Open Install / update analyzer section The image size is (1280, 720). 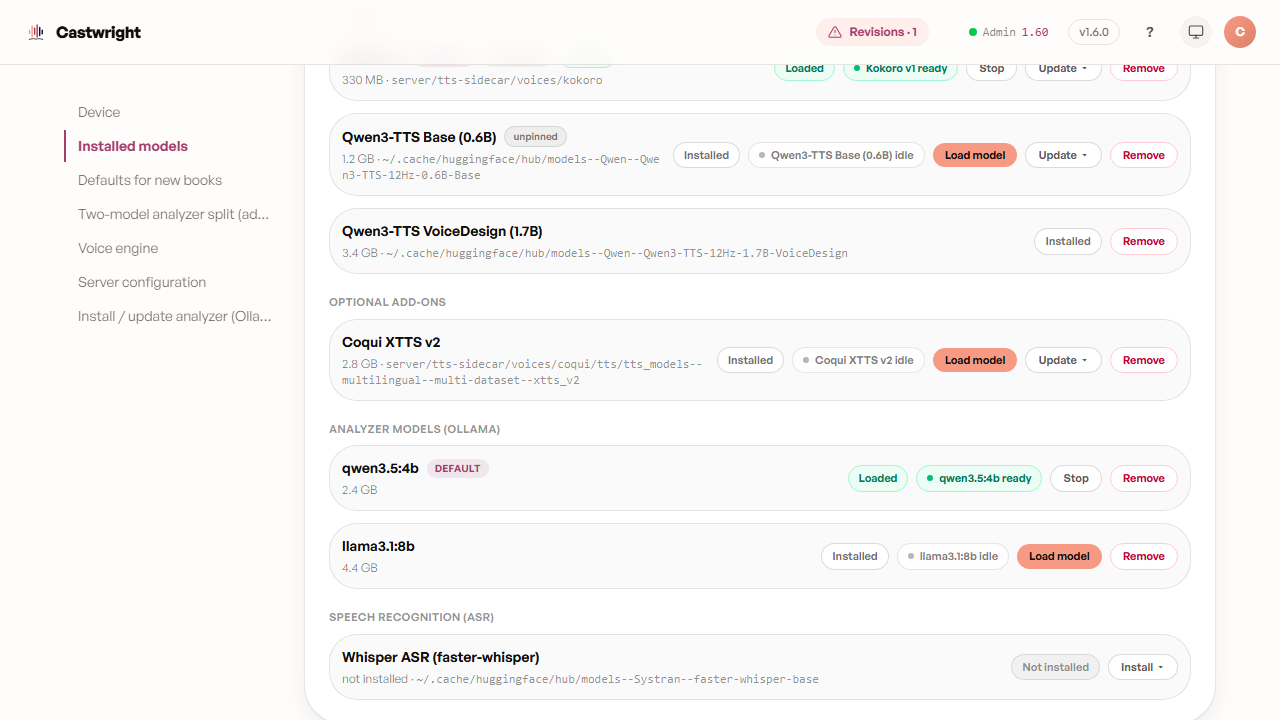pos(175,316)
